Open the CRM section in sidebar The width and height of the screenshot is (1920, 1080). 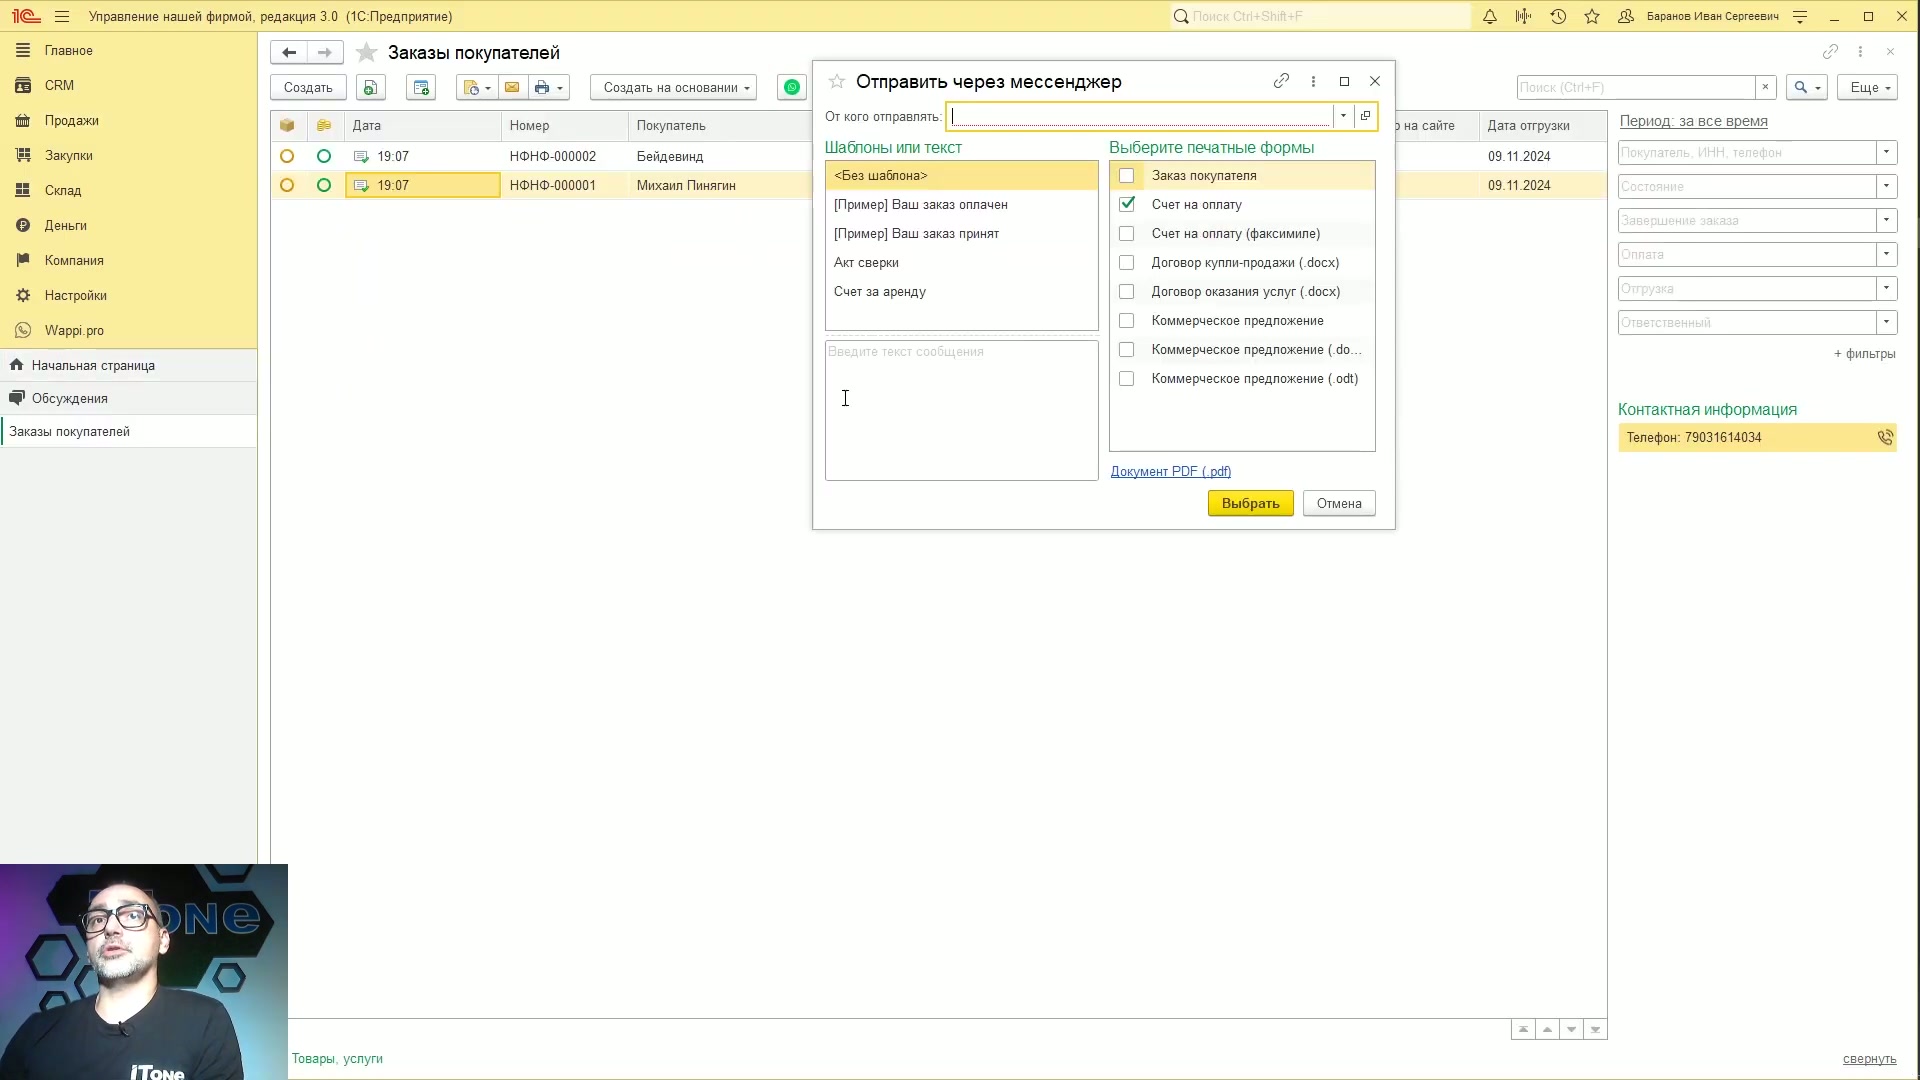pos(59,86)
